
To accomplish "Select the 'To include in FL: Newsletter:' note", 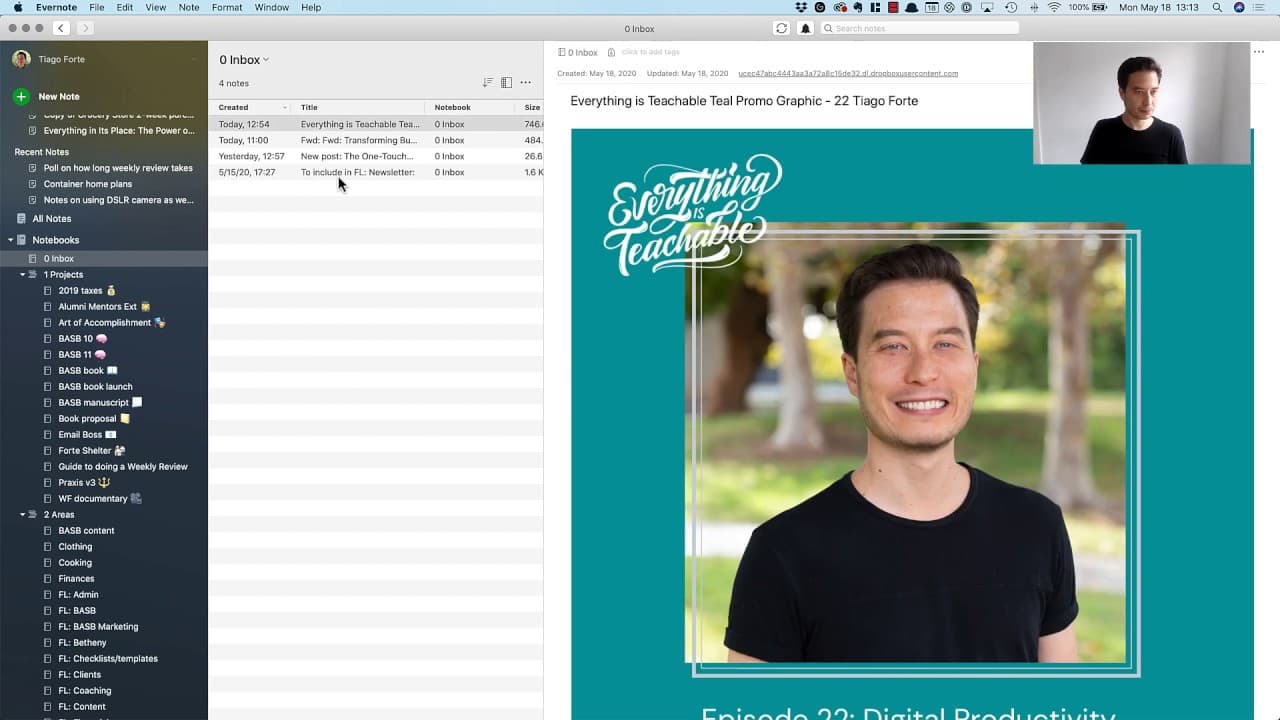I will pyautogui.click(x=376, y=172).
